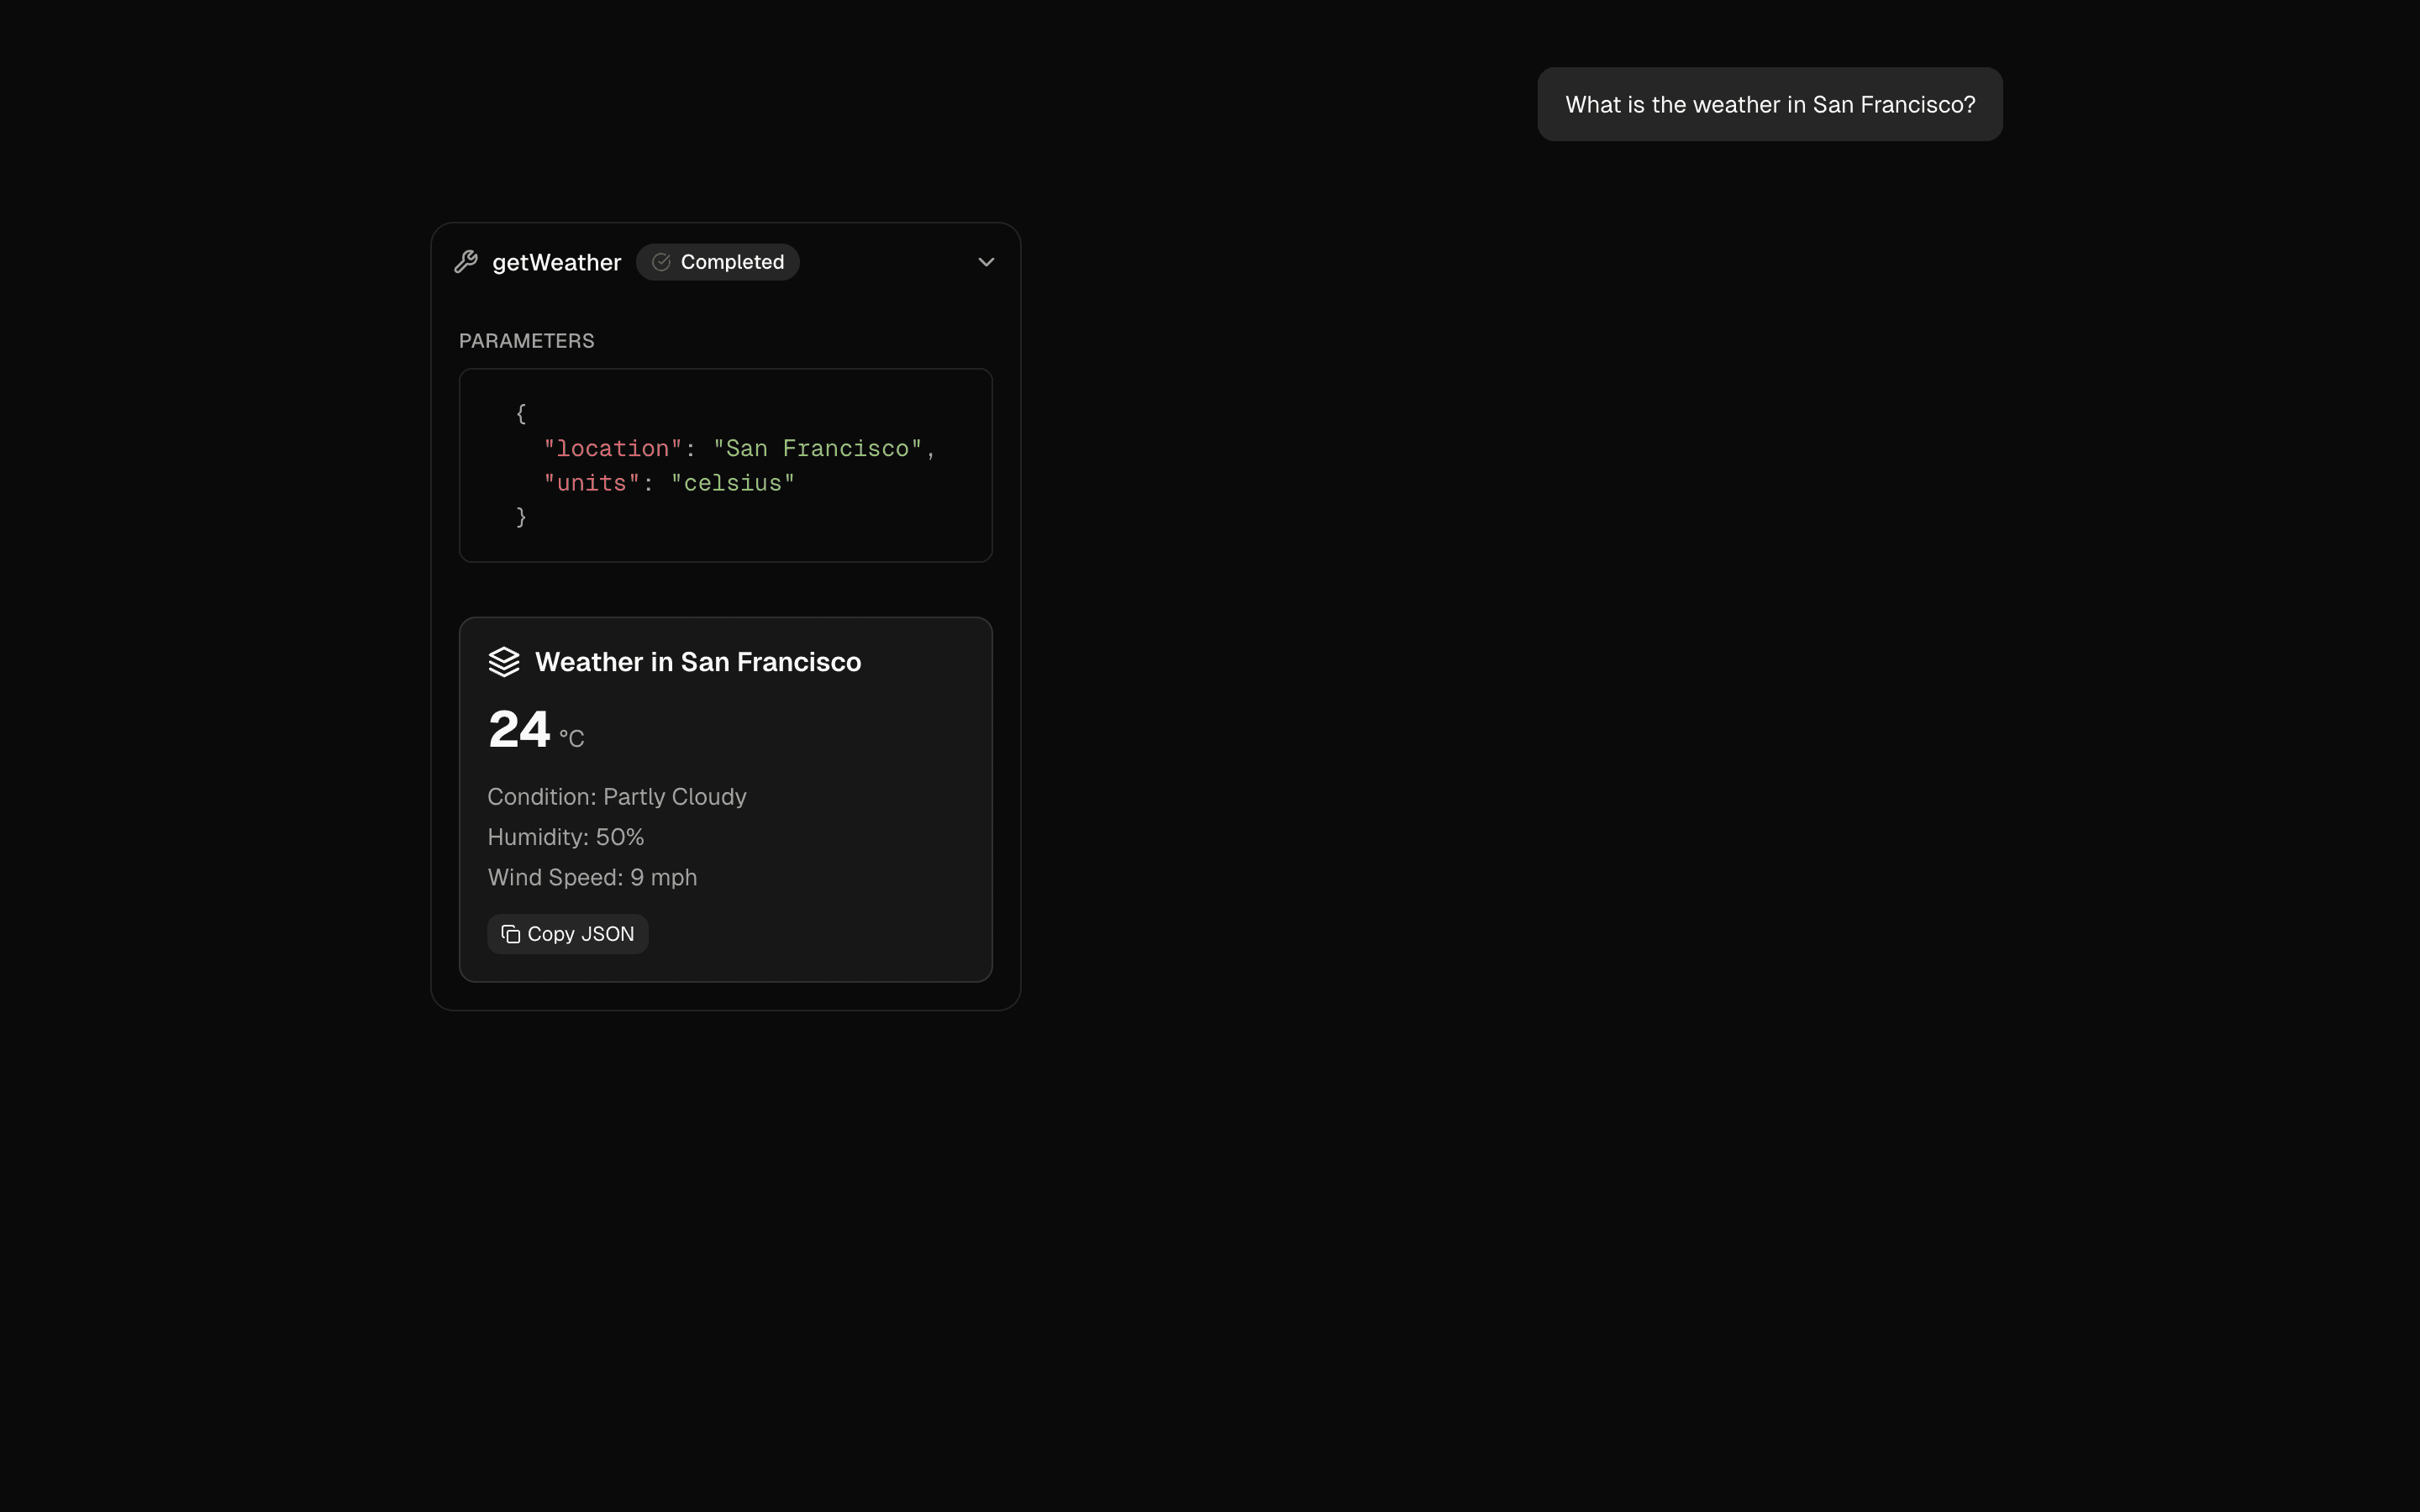The image size is (2420, 1512).
Task: Click the layers icon beside Weather in San Francisco
Action: 506,661
